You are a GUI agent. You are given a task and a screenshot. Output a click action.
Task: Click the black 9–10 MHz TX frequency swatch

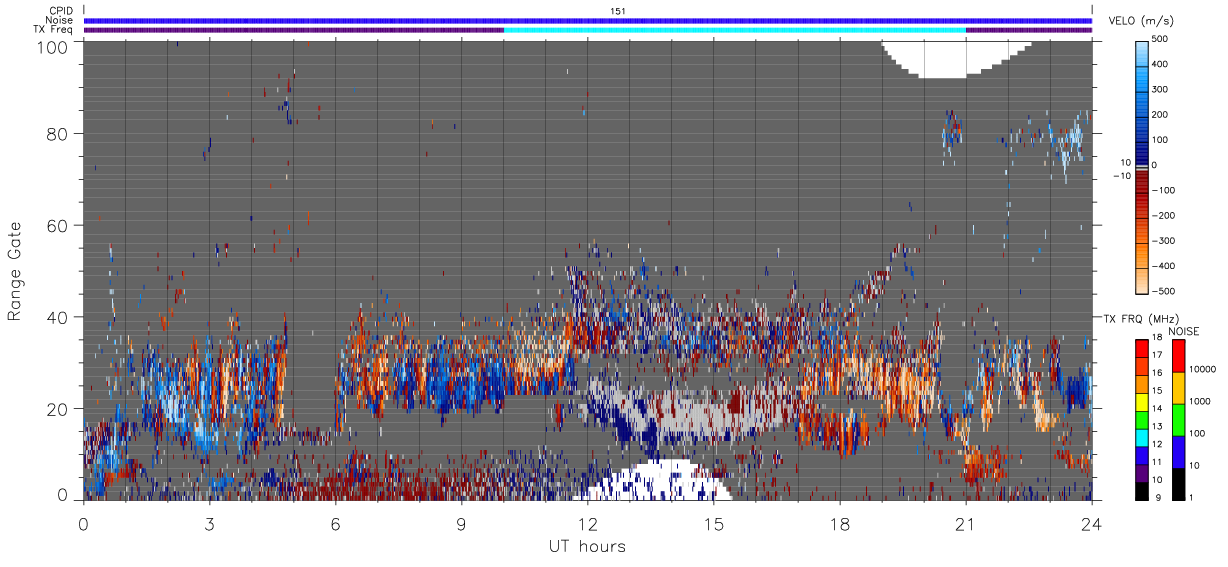[1141, 490]
